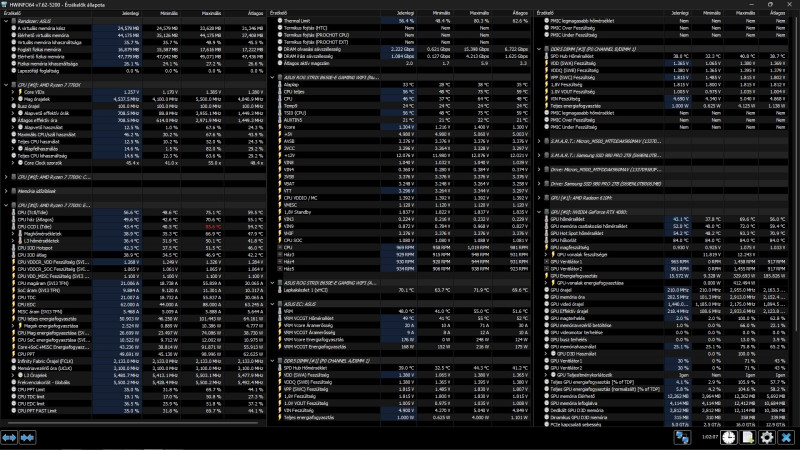Click Átlagos column header above PMIC rows

point(772,13)
